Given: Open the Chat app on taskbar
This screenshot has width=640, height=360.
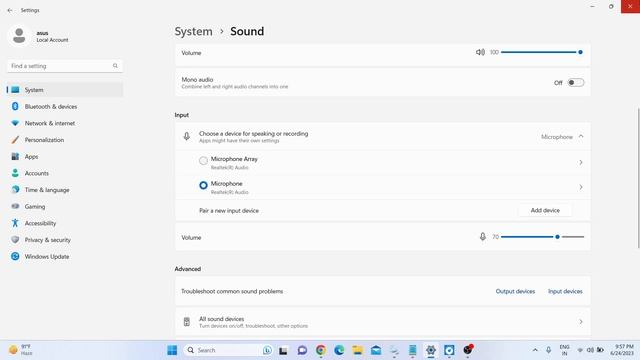Looking at the screenshot, I should [x=302, y=350].
